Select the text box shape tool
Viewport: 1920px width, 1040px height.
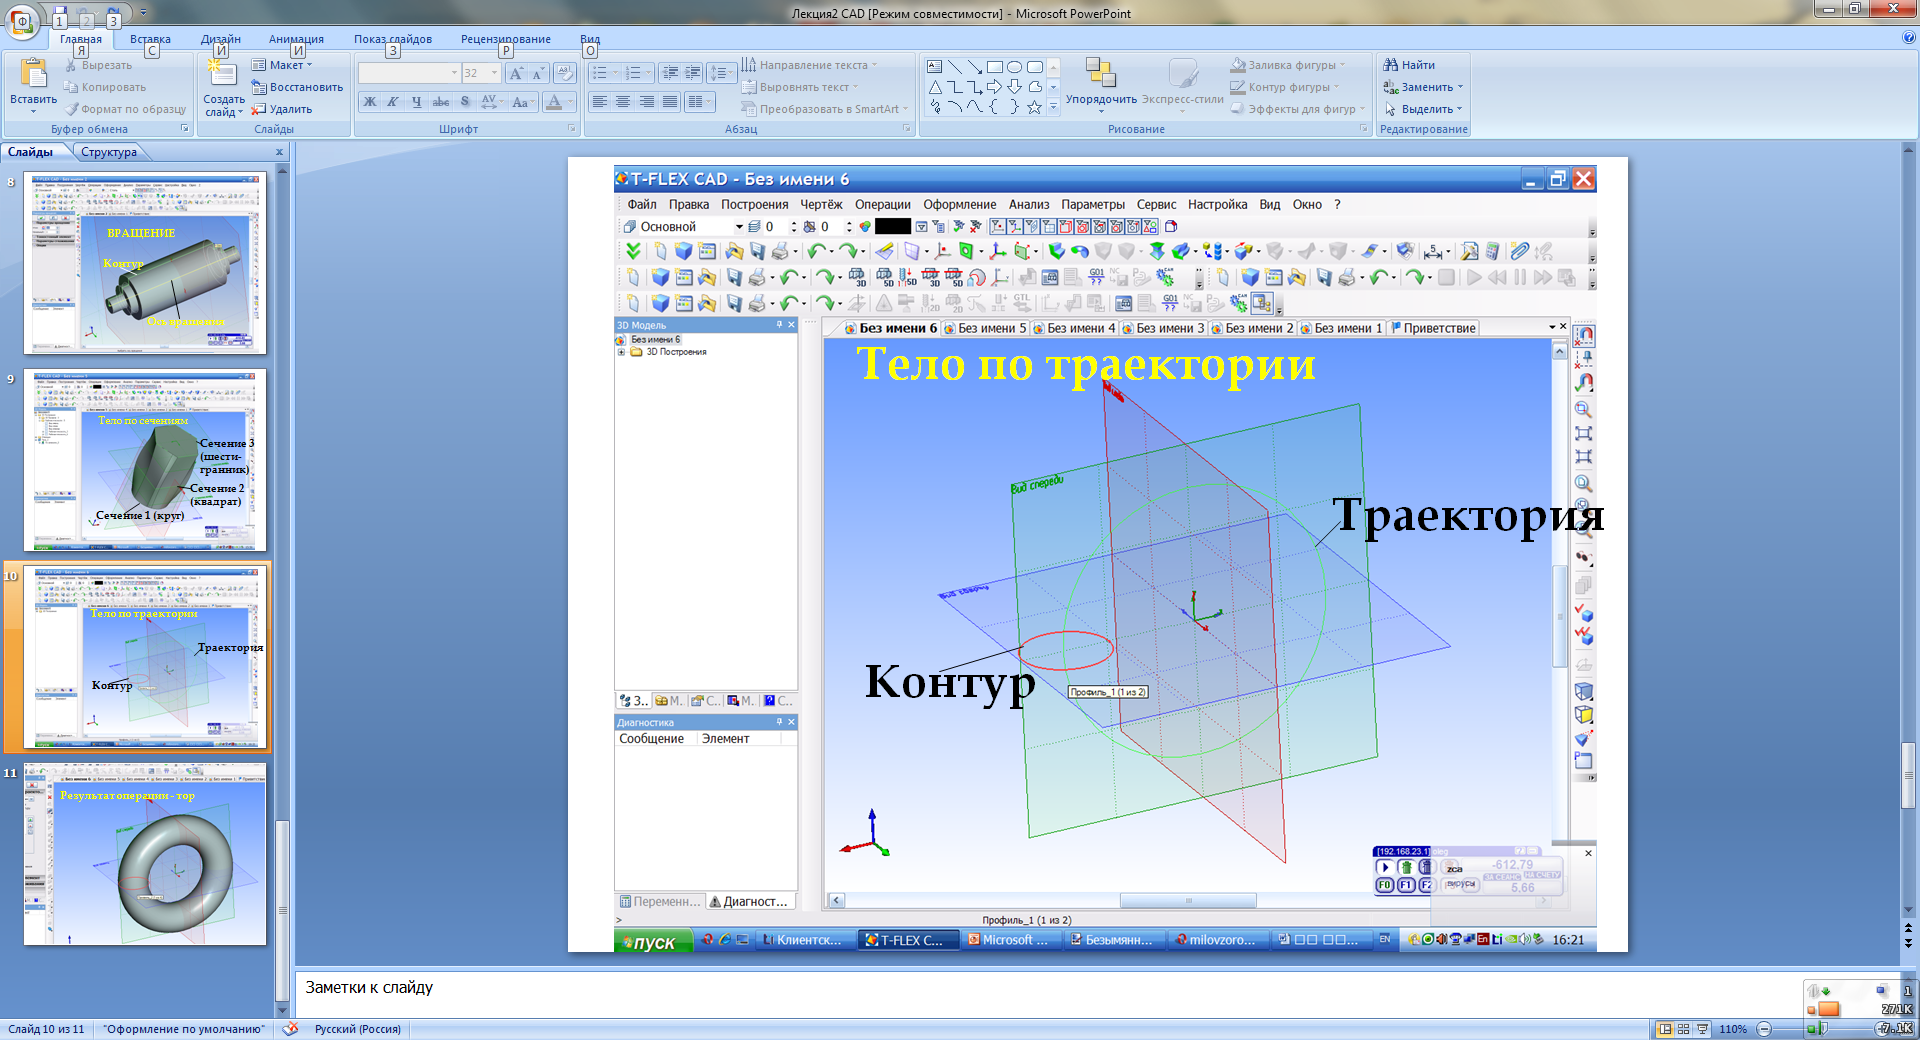coord(934,67)
